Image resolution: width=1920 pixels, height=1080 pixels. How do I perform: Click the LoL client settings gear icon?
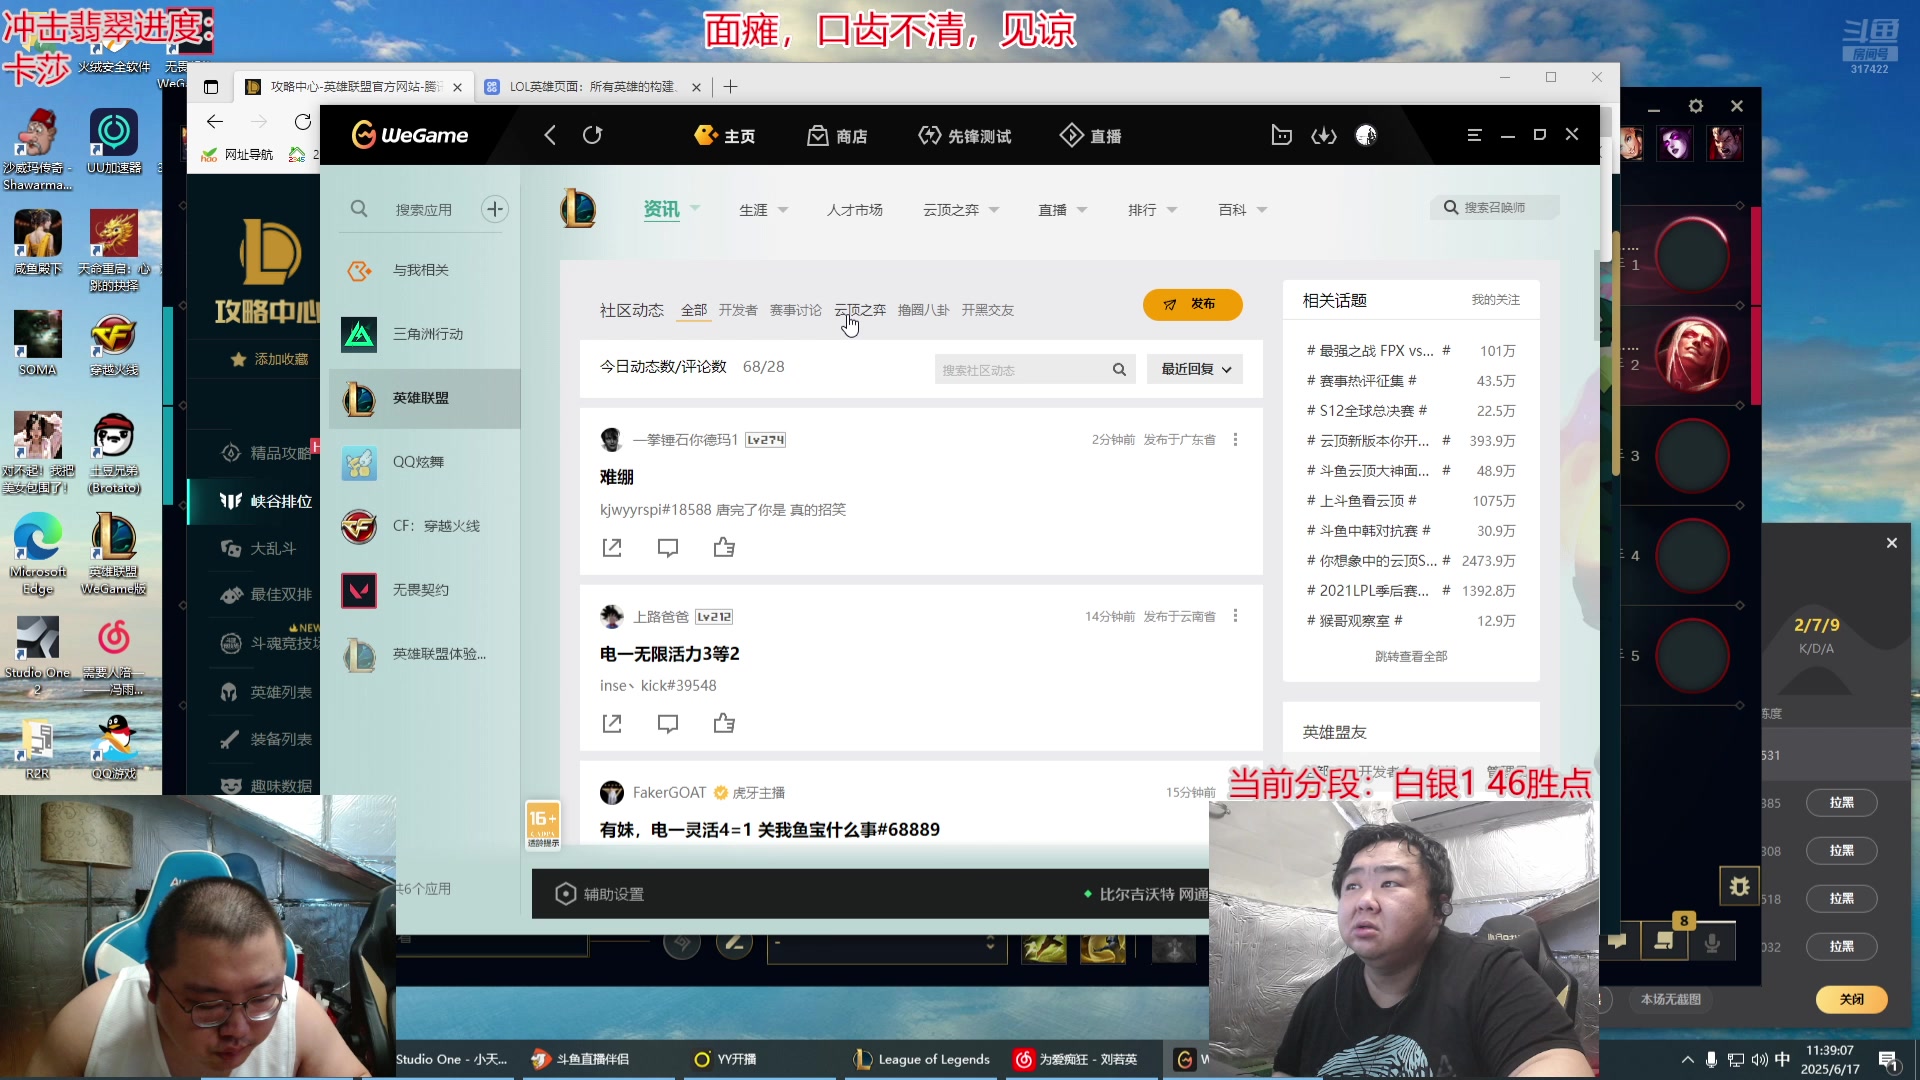1695,106
